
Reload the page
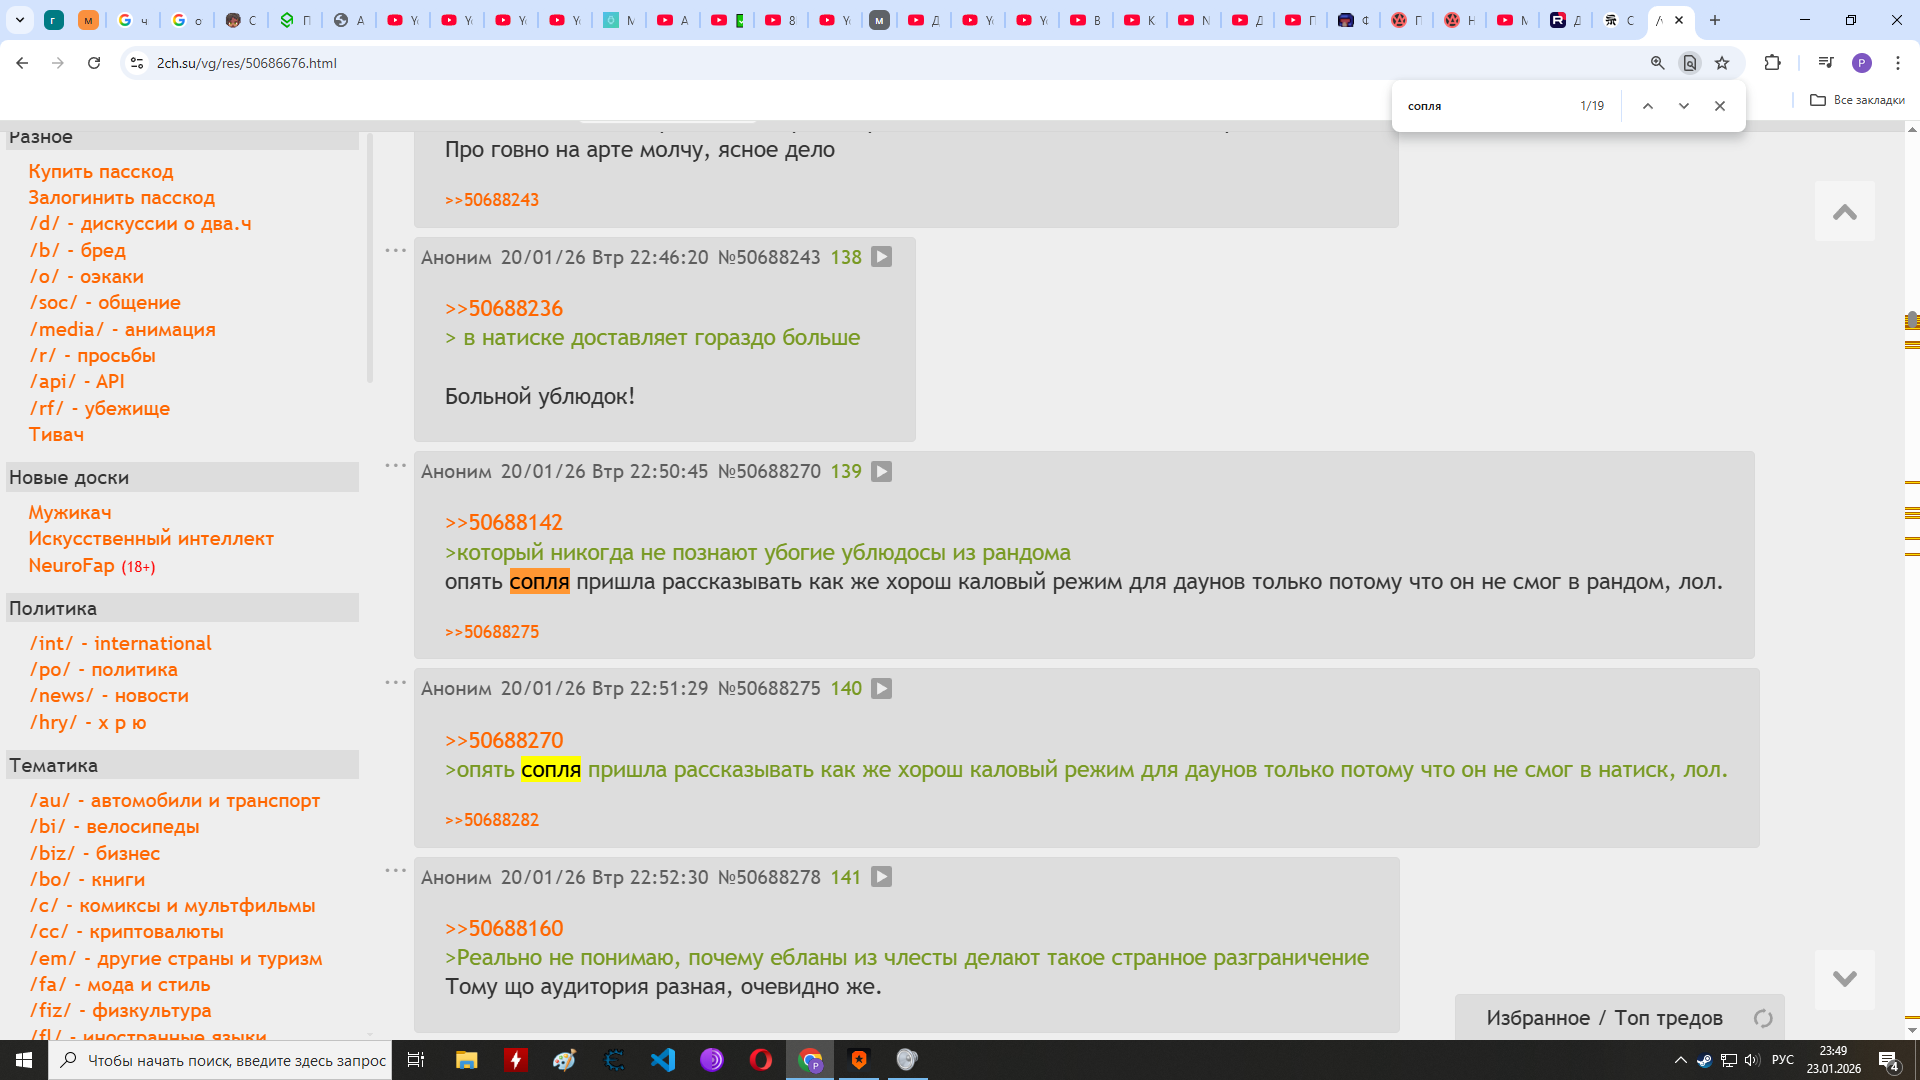point(94,63)
